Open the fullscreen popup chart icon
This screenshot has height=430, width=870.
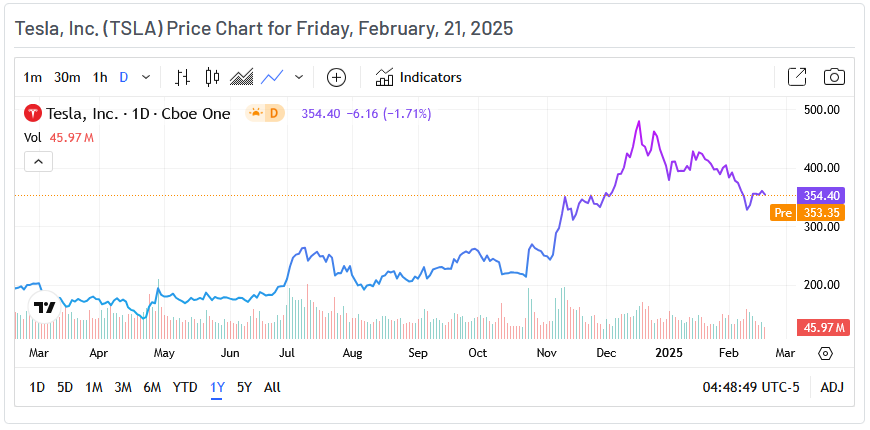coord(797,77)
